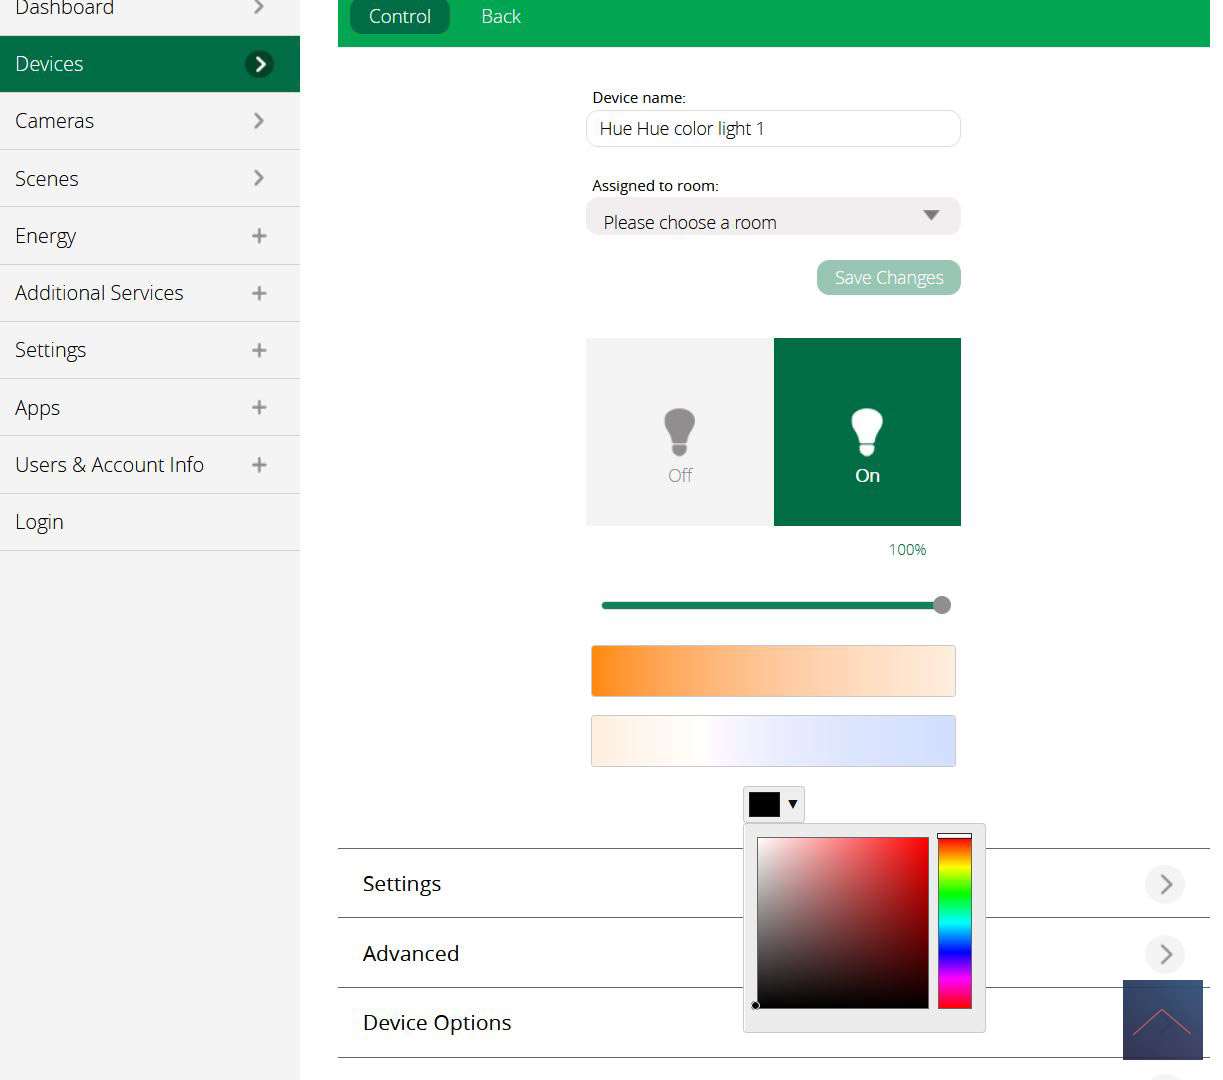Click the plus icon beside Additional Services
The width and height of the screenshot is (1223, 1080).
pos(259,293)
